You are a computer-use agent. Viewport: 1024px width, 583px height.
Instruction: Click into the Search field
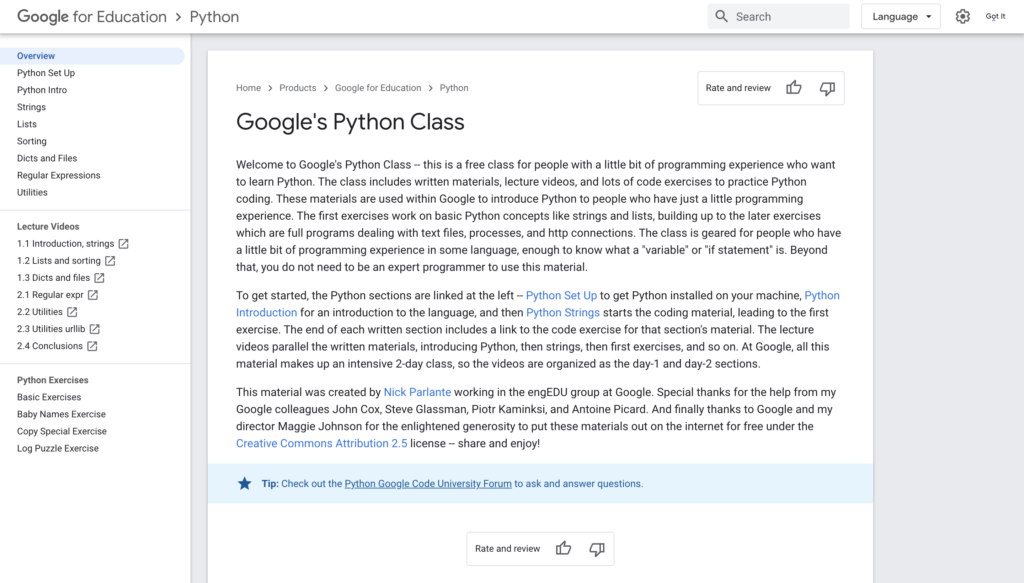pos(778,16)
